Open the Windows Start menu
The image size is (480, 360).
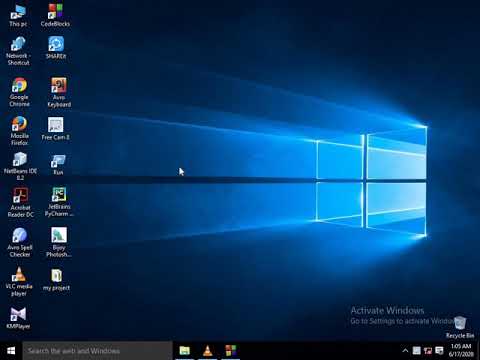click(x=11, y=351)
